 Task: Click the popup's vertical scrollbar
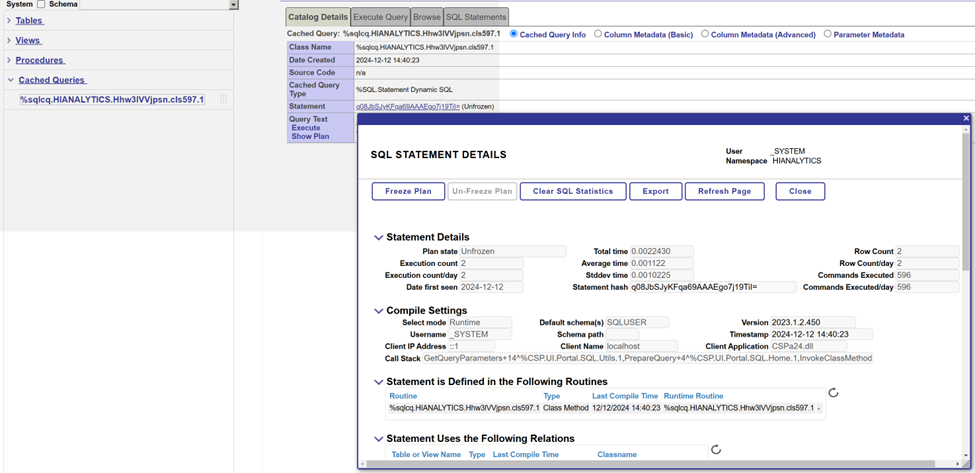(966, 200)
